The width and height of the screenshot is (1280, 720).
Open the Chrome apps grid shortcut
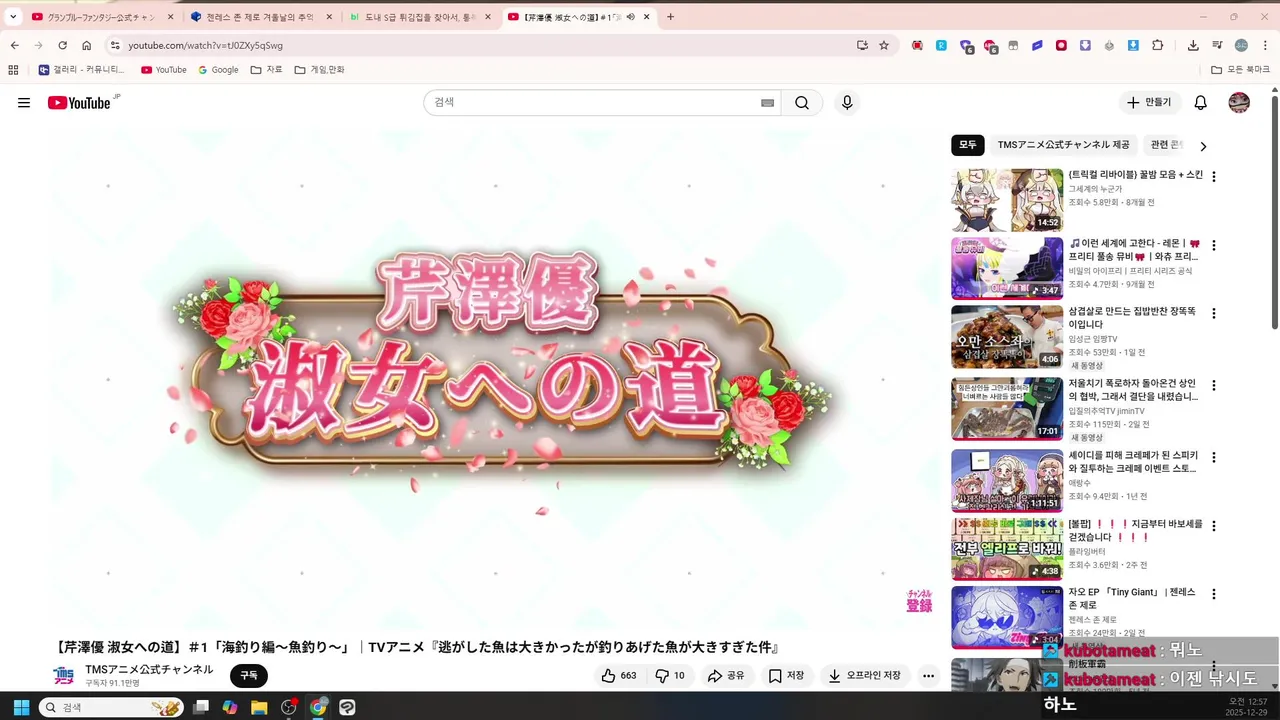point(13,70)
